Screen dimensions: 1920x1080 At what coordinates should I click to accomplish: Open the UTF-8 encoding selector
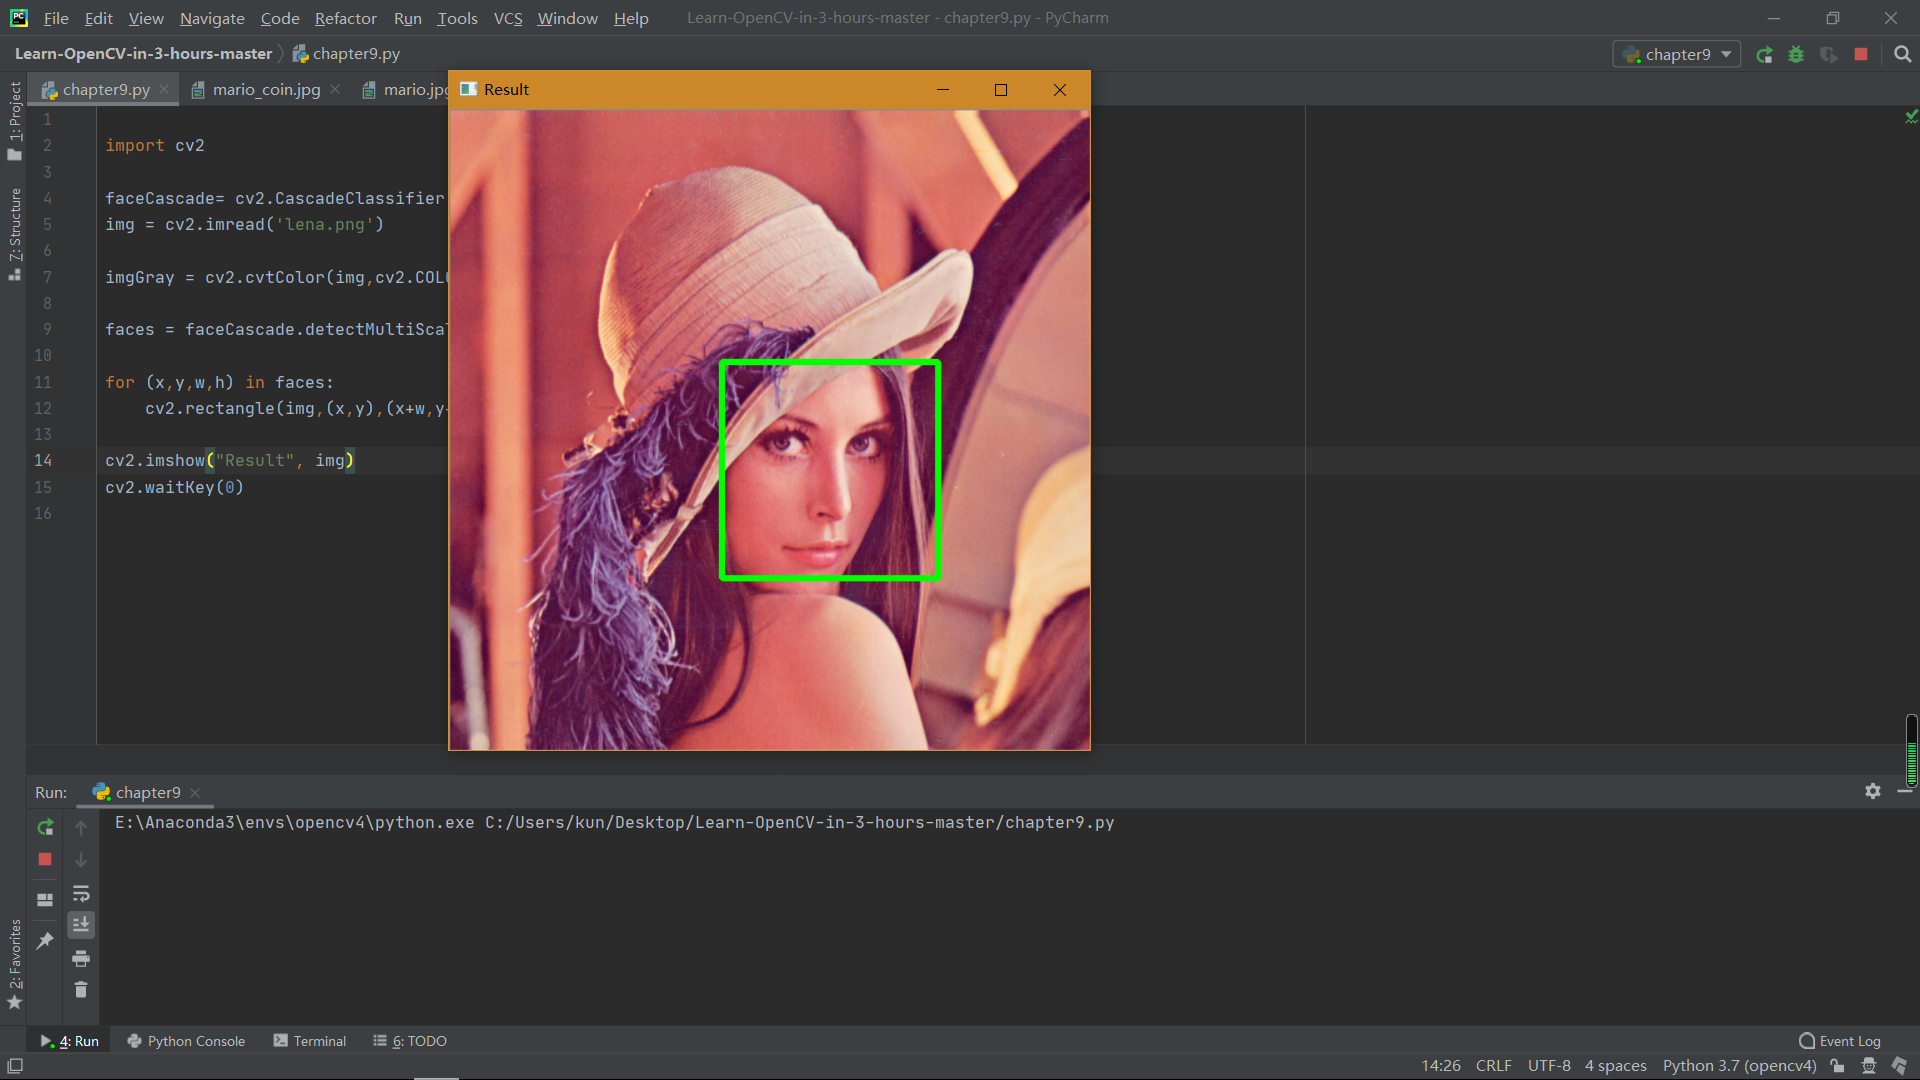click(1548, 1065)
